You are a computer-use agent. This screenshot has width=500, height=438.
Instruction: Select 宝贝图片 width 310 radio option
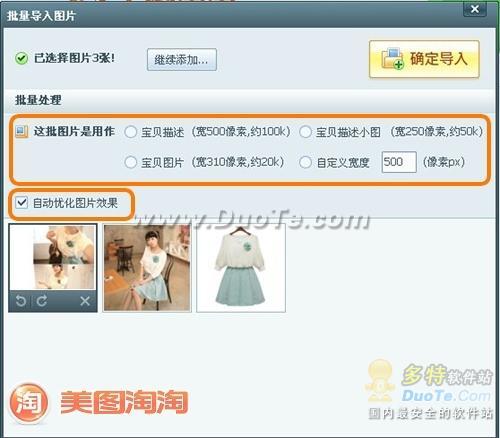tap(130, 163)
